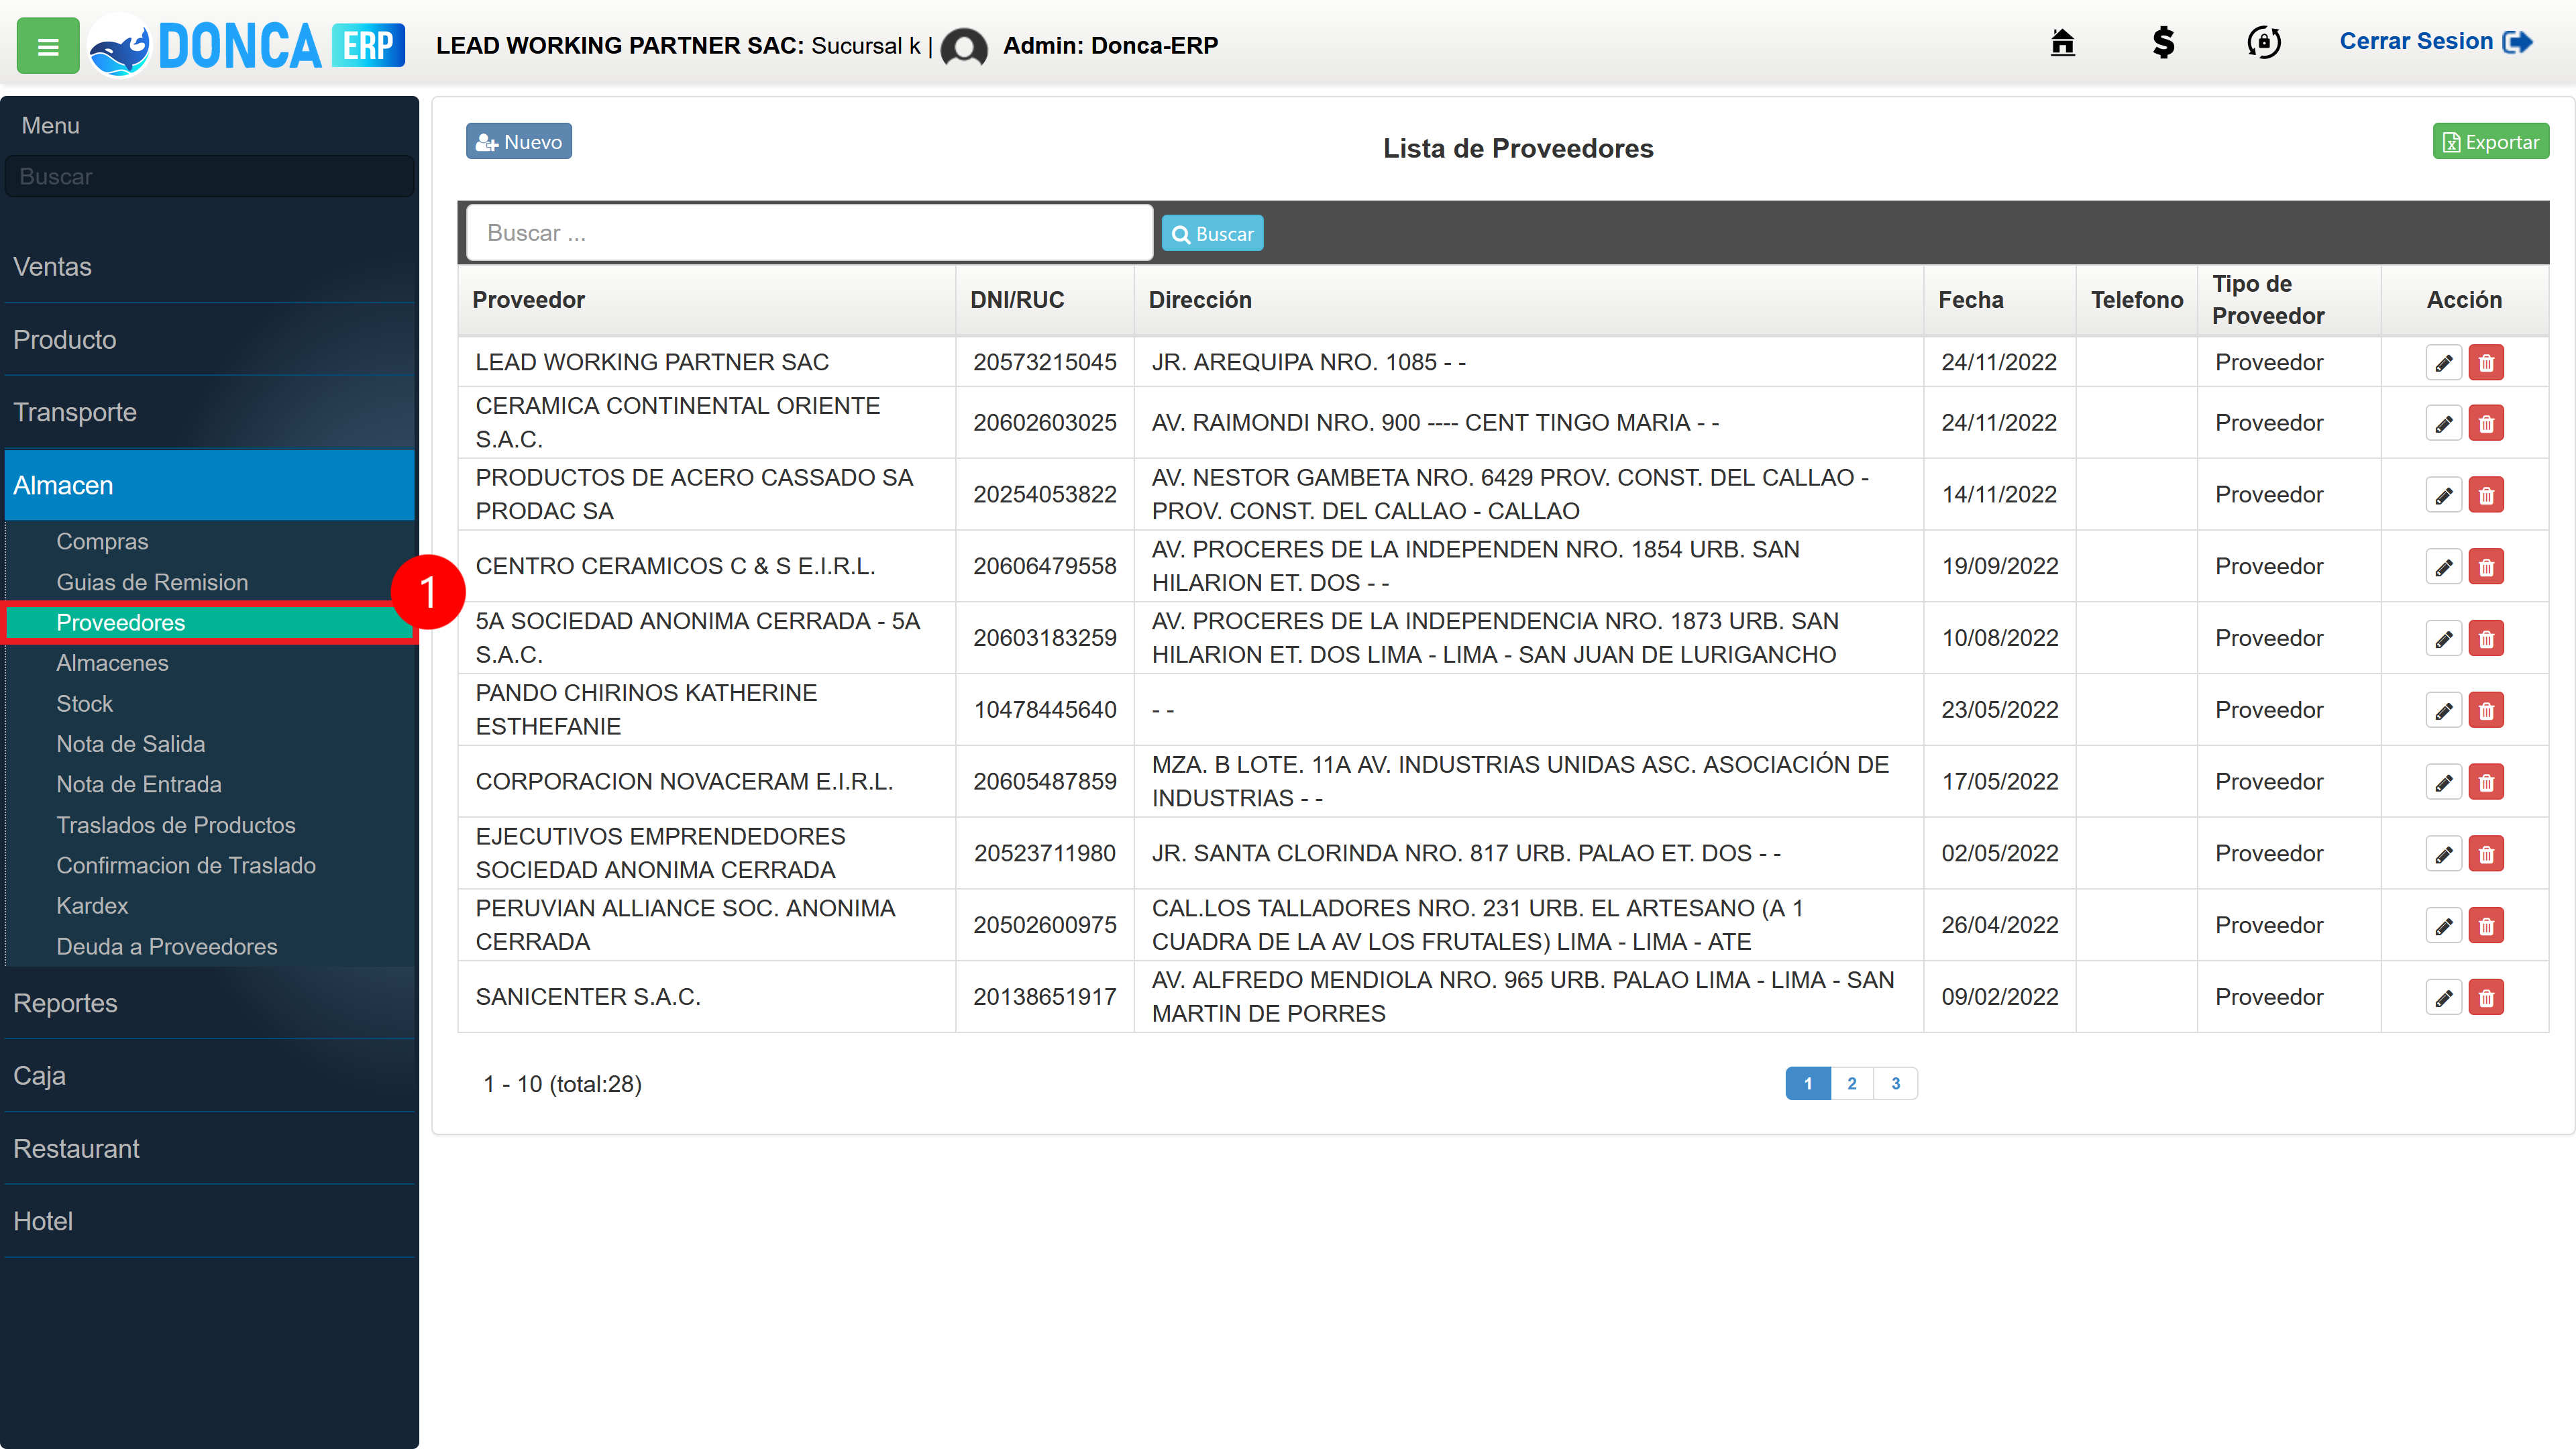Log out via Cerrar Sesion

click(x=2435, y=42)
